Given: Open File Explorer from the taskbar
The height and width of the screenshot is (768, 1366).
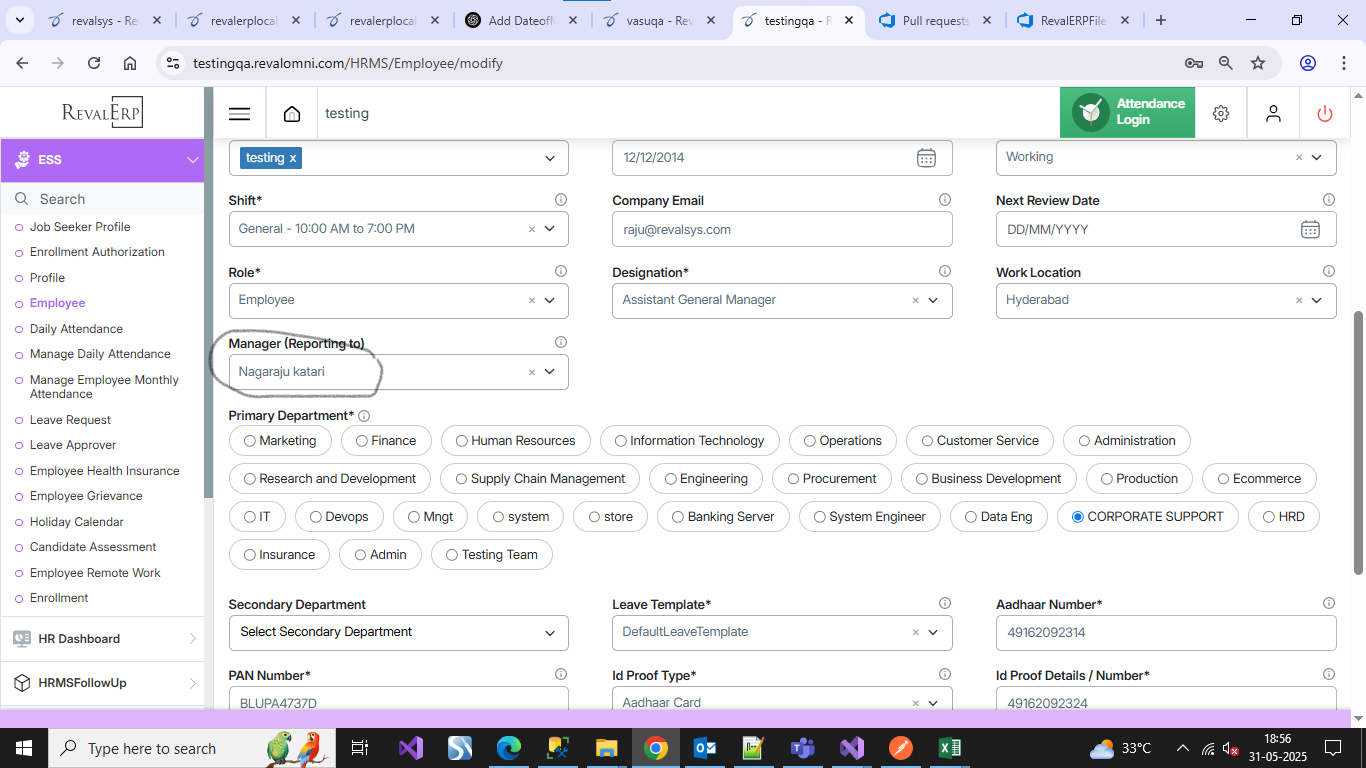Looking at the screenshot, I should (606, 748).
